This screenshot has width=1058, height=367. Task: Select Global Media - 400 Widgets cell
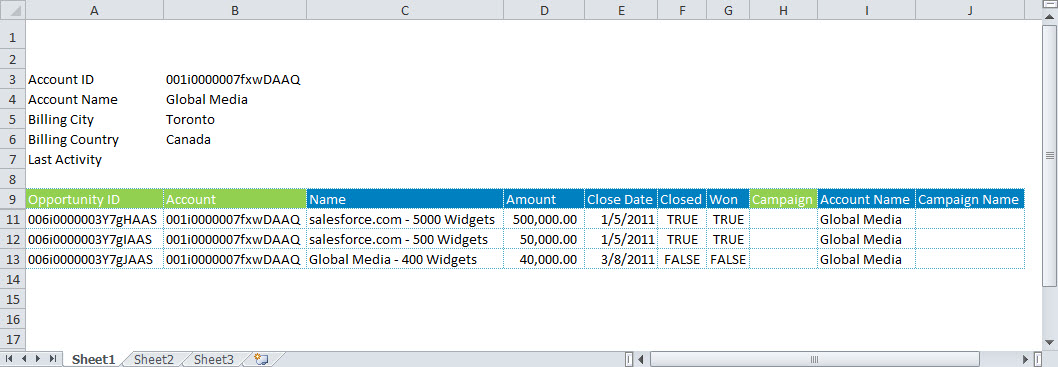tap(404, 259)
